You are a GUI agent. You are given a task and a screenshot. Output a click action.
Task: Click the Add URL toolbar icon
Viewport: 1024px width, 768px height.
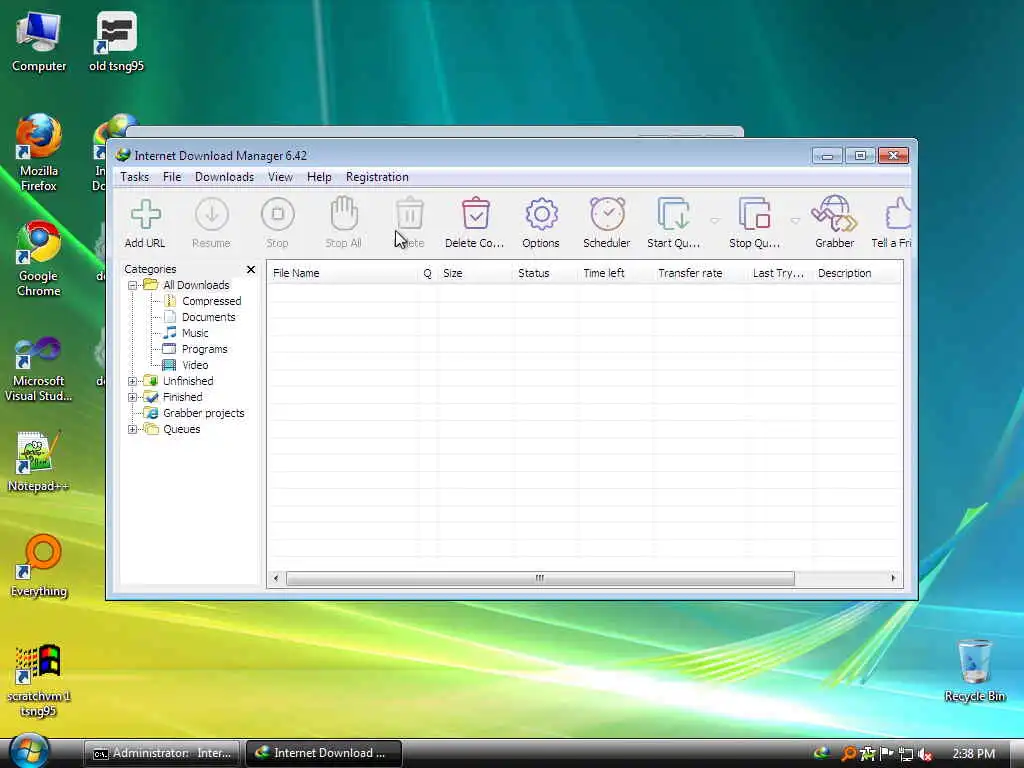145,222
